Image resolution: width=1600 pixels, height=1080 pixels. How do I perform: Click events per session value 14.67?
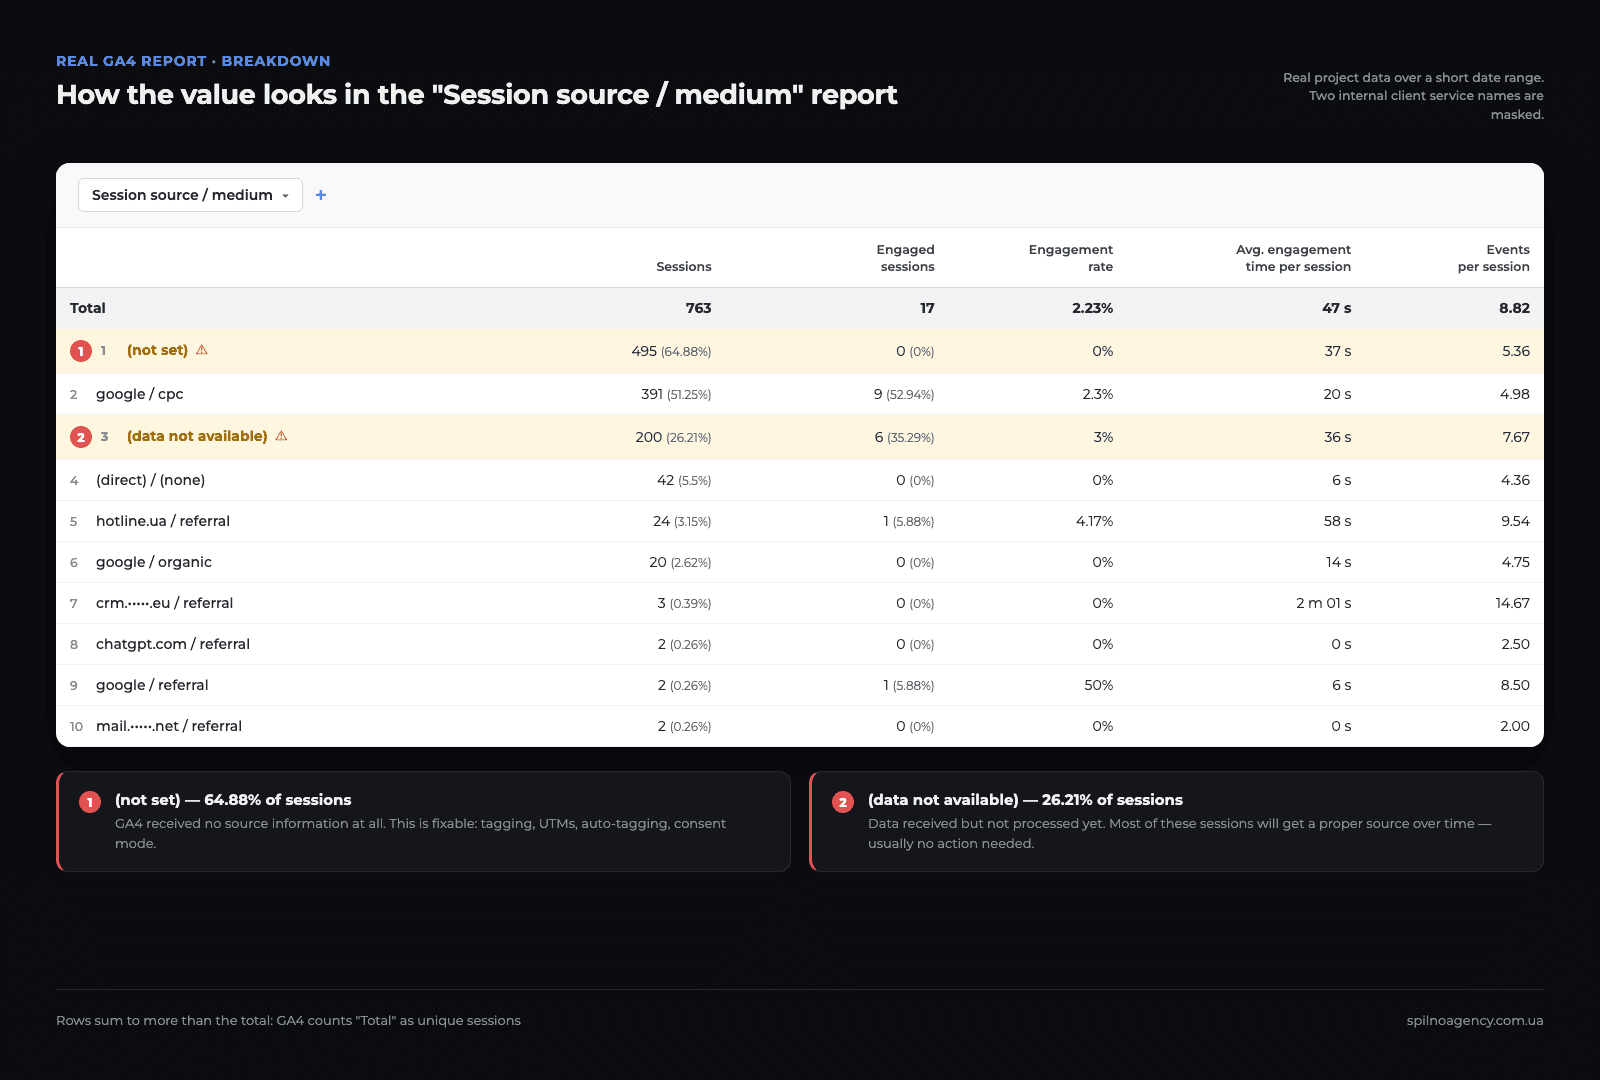coord(1512,603)
